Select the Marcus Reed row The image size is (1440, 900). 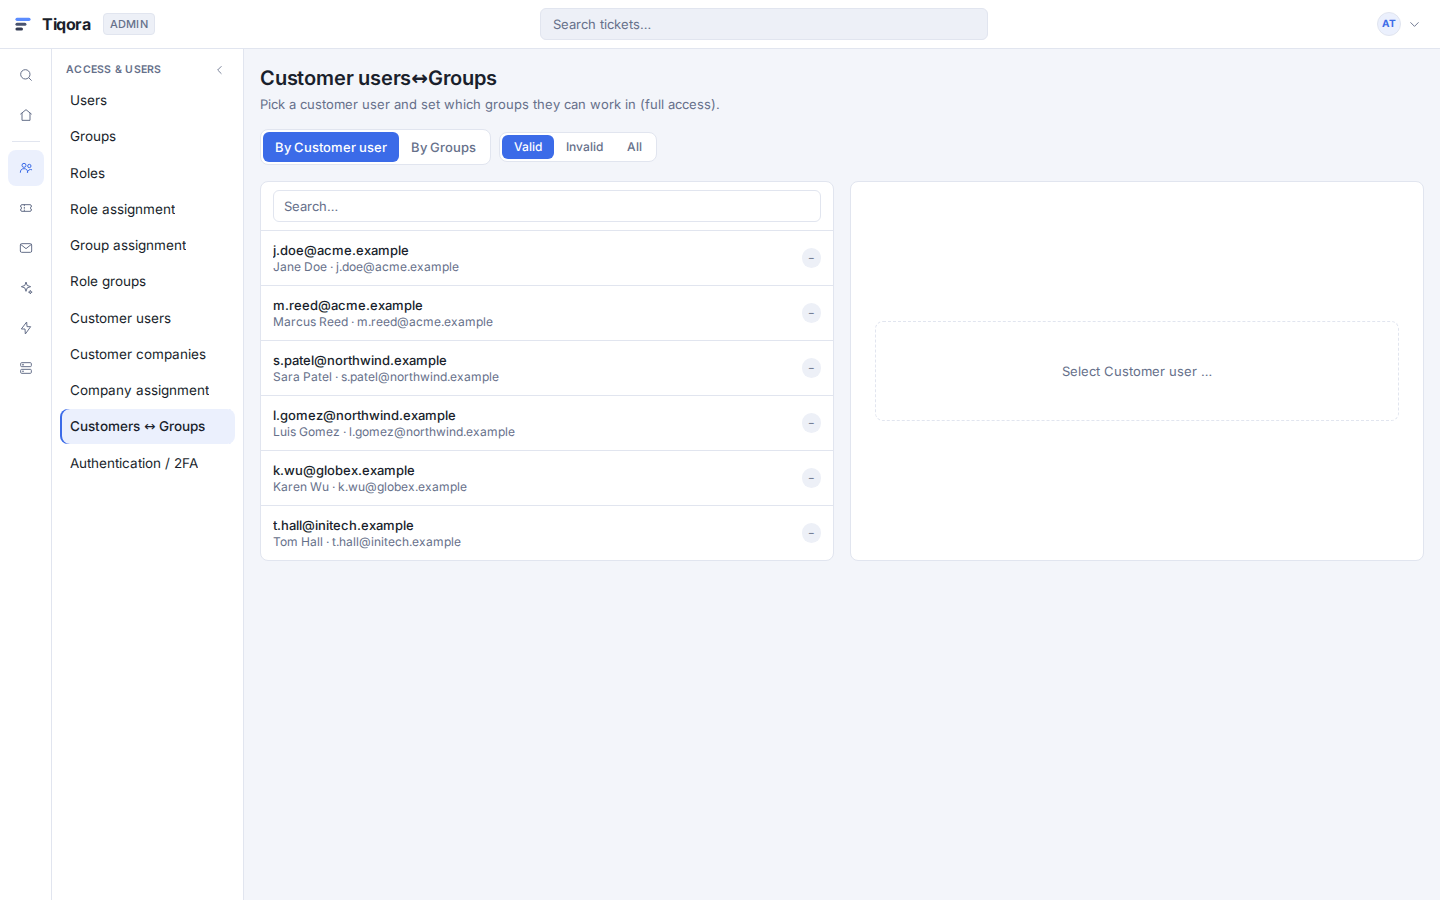547,313
